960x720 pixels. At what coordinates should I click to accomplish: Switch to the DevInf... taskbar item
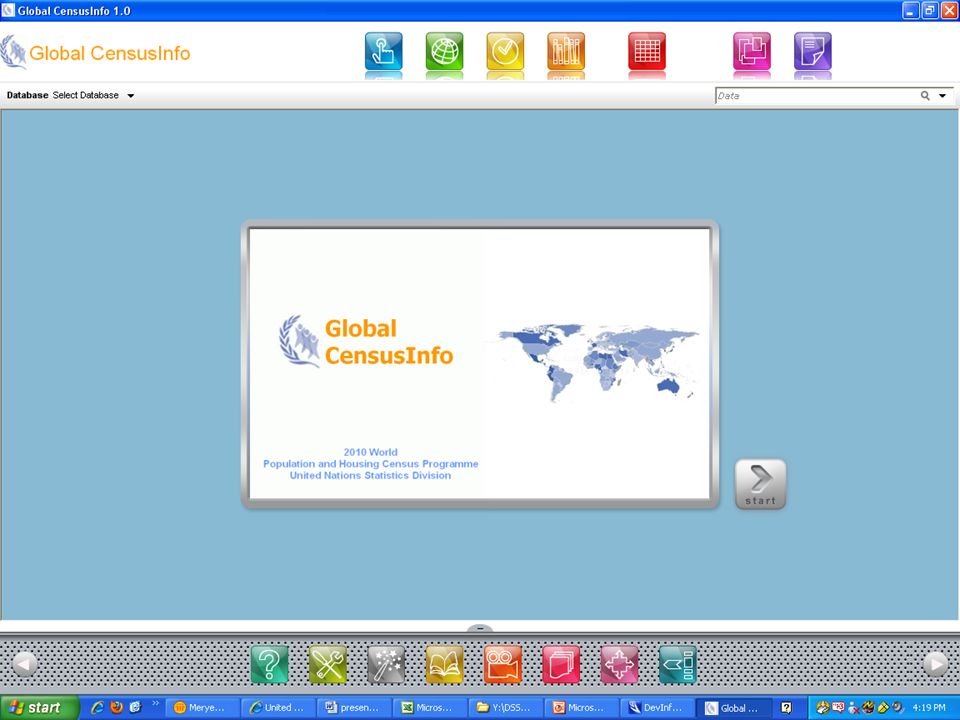click(658, 708)
